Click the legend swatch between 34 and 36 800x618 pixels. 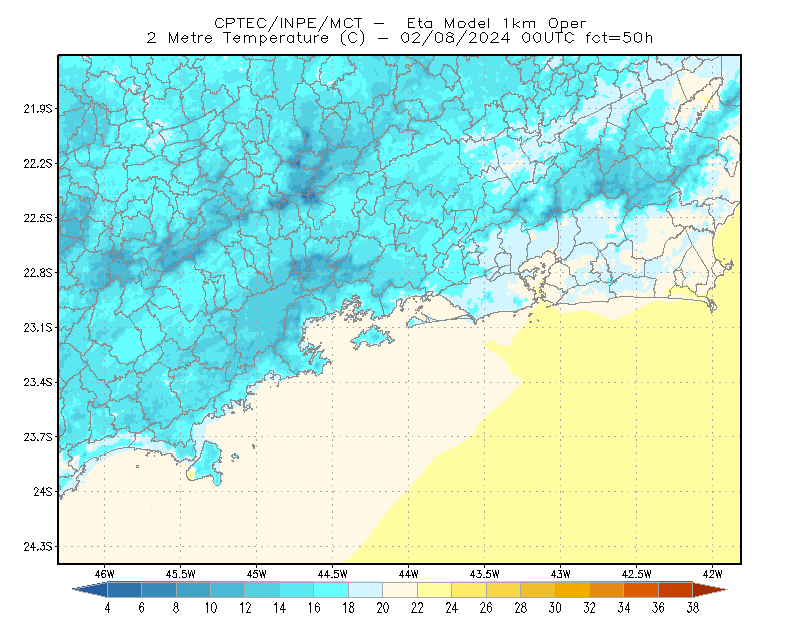pyautogui.click(x=641, y=590)
